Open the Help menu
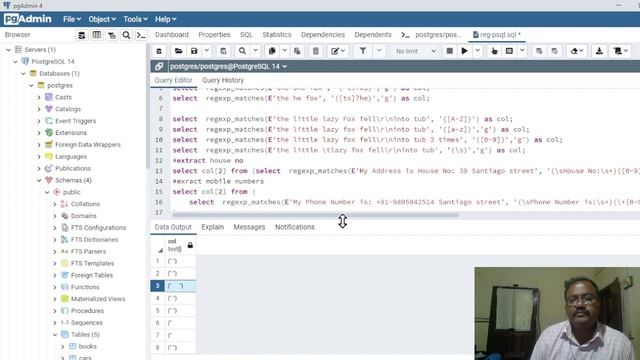Screen dimensions: 640x360 [165, 19]
